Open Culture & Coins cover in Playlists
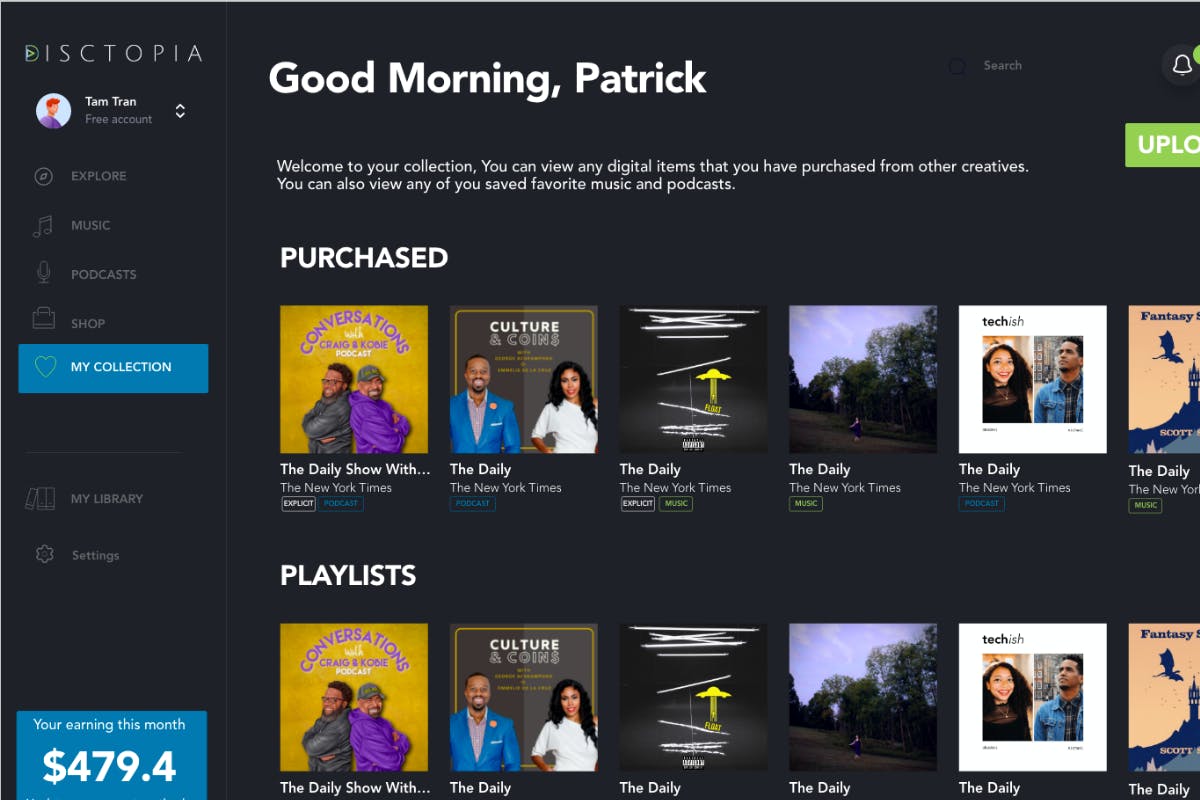Viewport: 1200px width, 800px height. [x=524, y=697]
